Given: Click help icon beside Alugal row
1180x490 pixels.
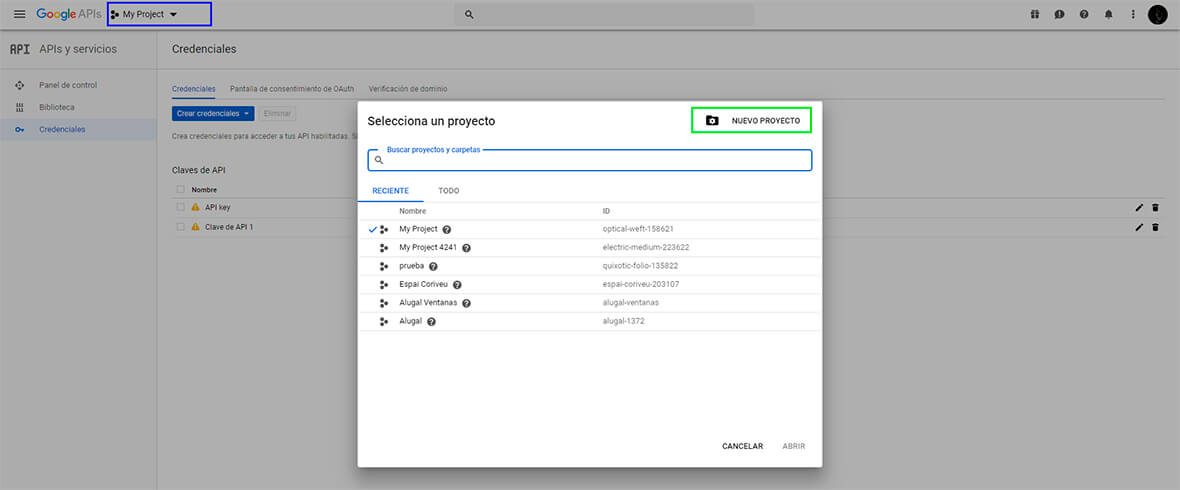Looking at the screenshot, I should (x=431, y=321).
